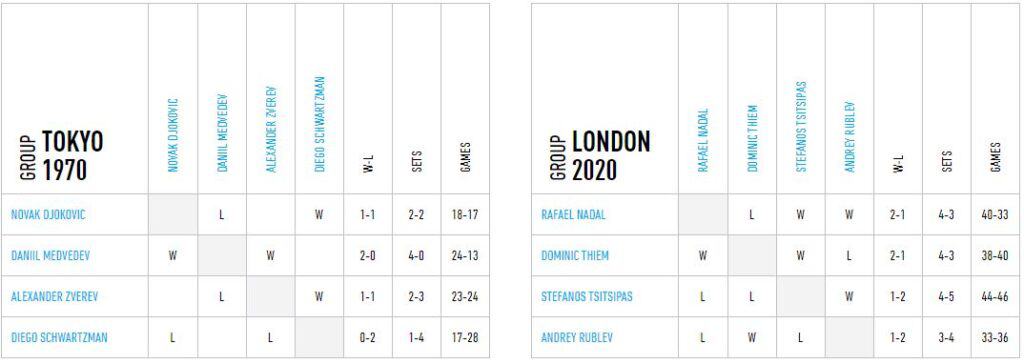
Task: Select Group Tokyo 1970 title
Action: (x=63, y=156)
